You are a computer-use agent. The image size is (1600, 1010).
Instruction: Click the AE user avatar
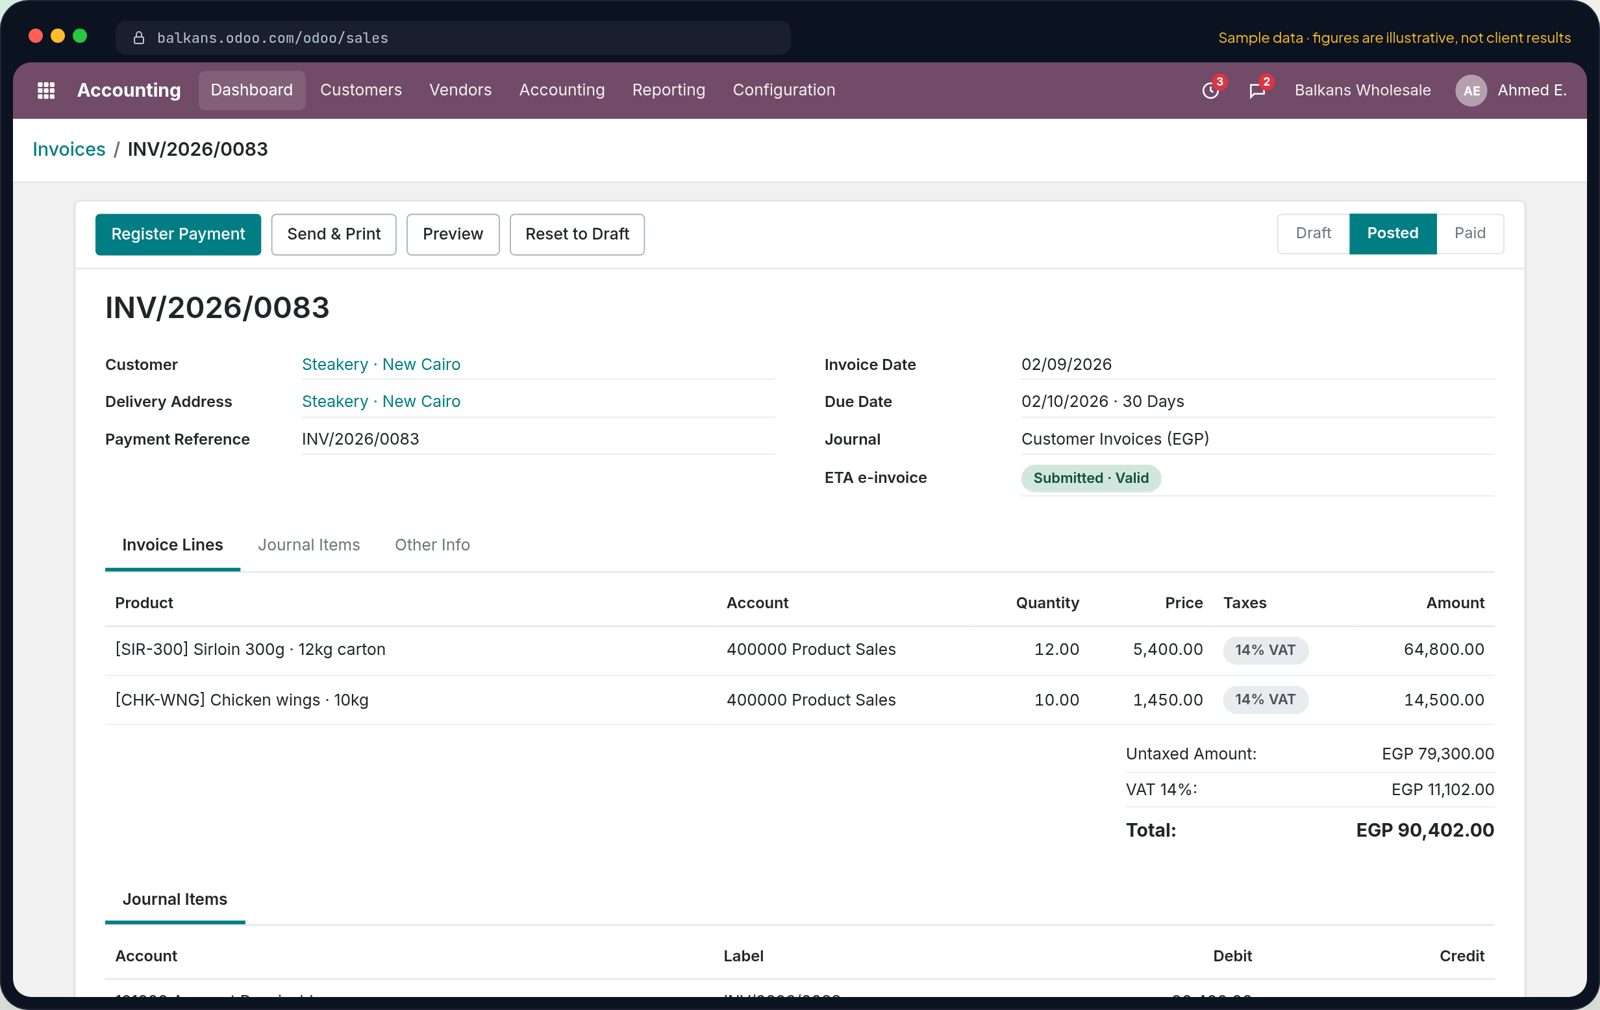[x=1471, y=90]
